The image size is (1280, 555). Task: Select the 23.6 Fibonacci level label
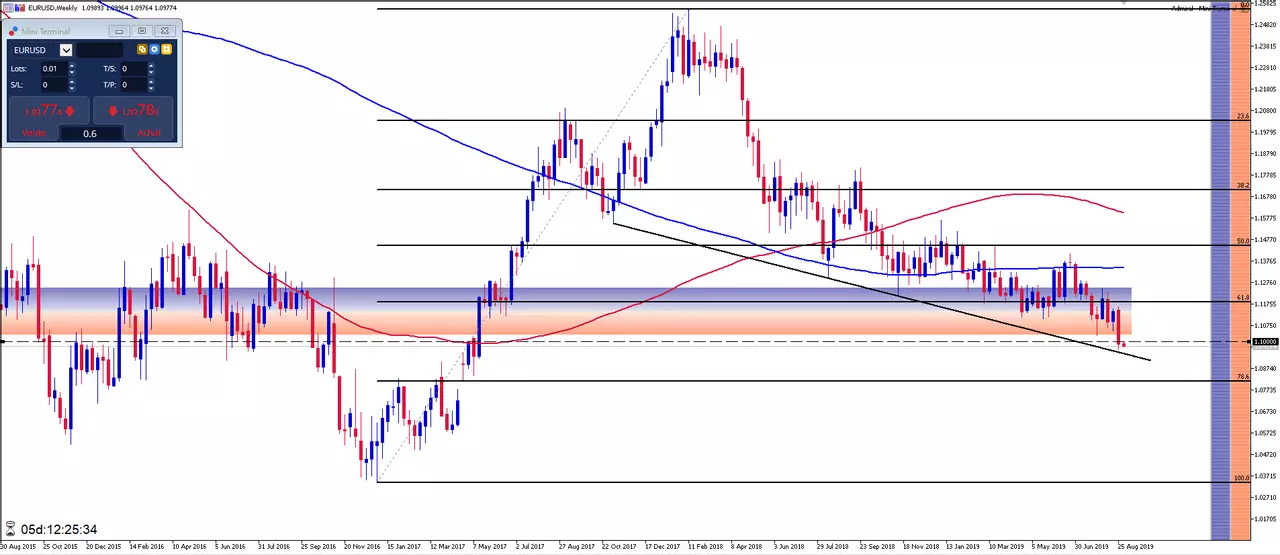(1243, 116)
